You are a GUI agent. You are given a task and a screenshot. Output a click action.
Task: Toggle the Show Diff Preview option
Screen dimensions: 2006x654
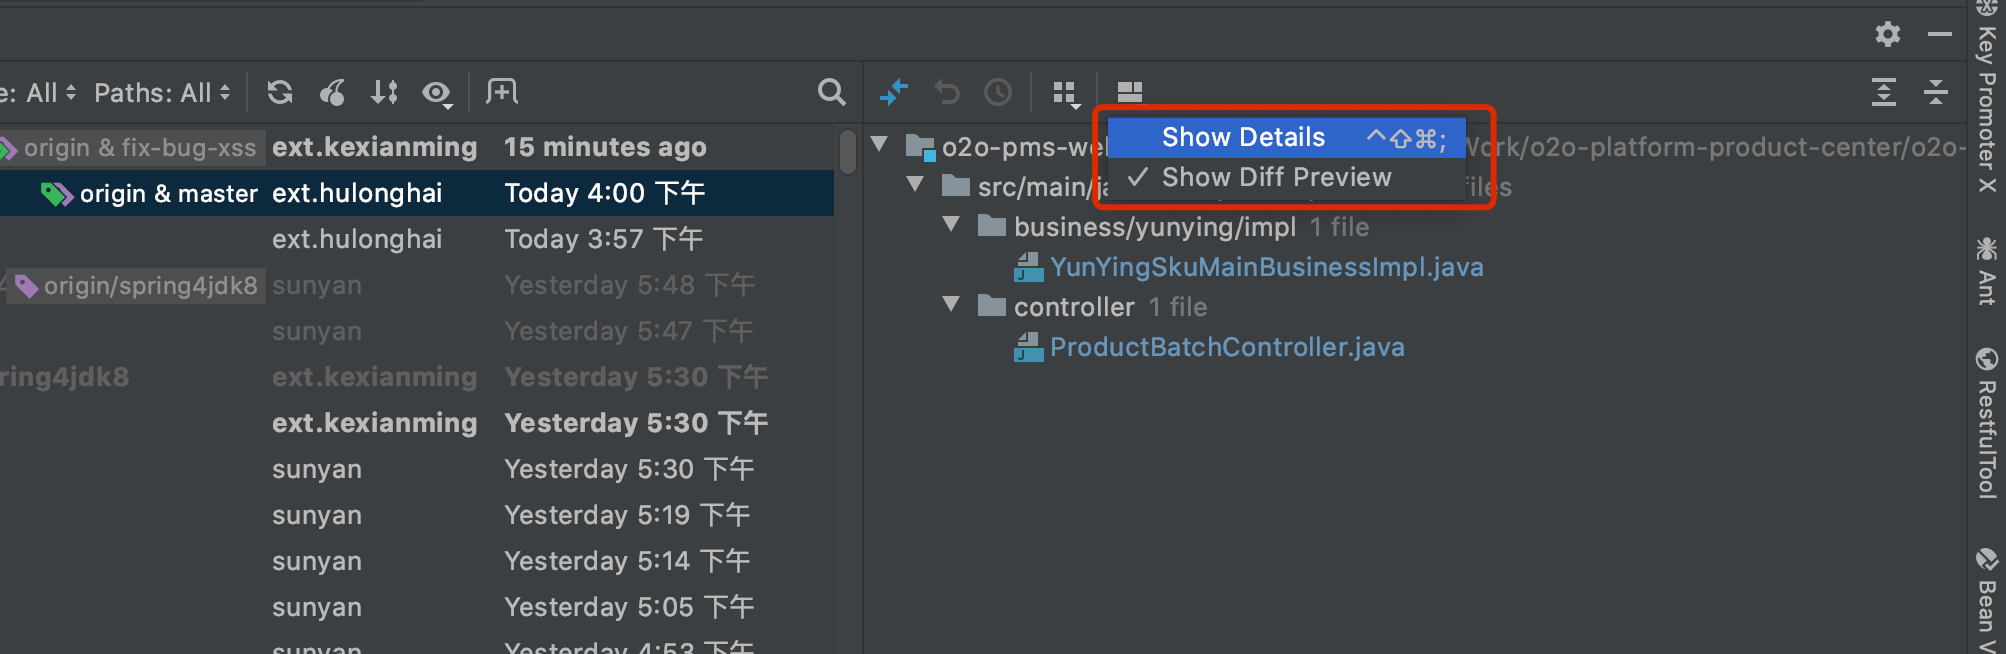pos(1276,177)
